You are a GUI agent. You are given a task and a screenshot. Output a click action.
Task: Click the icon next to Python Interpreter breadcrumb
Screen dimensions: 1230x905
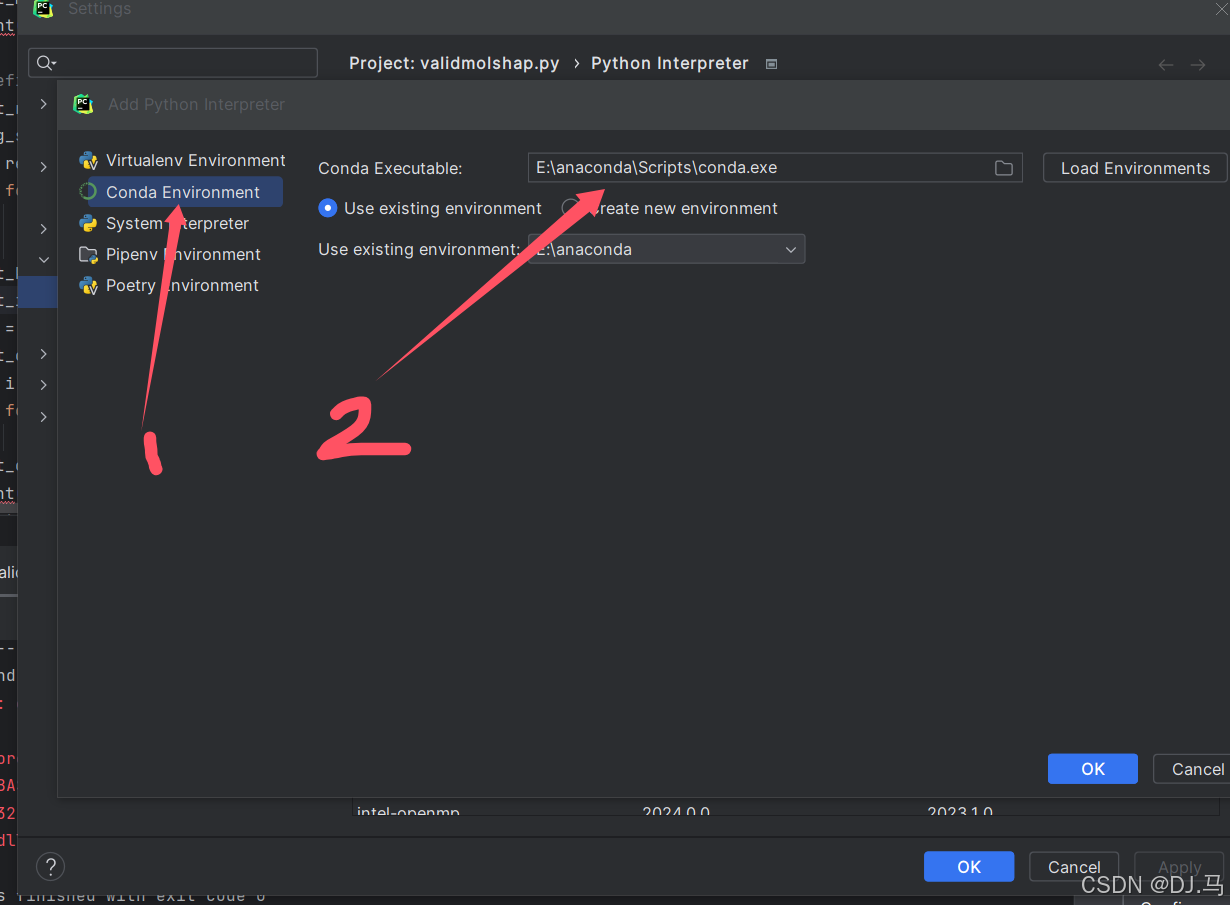point(771,63)
